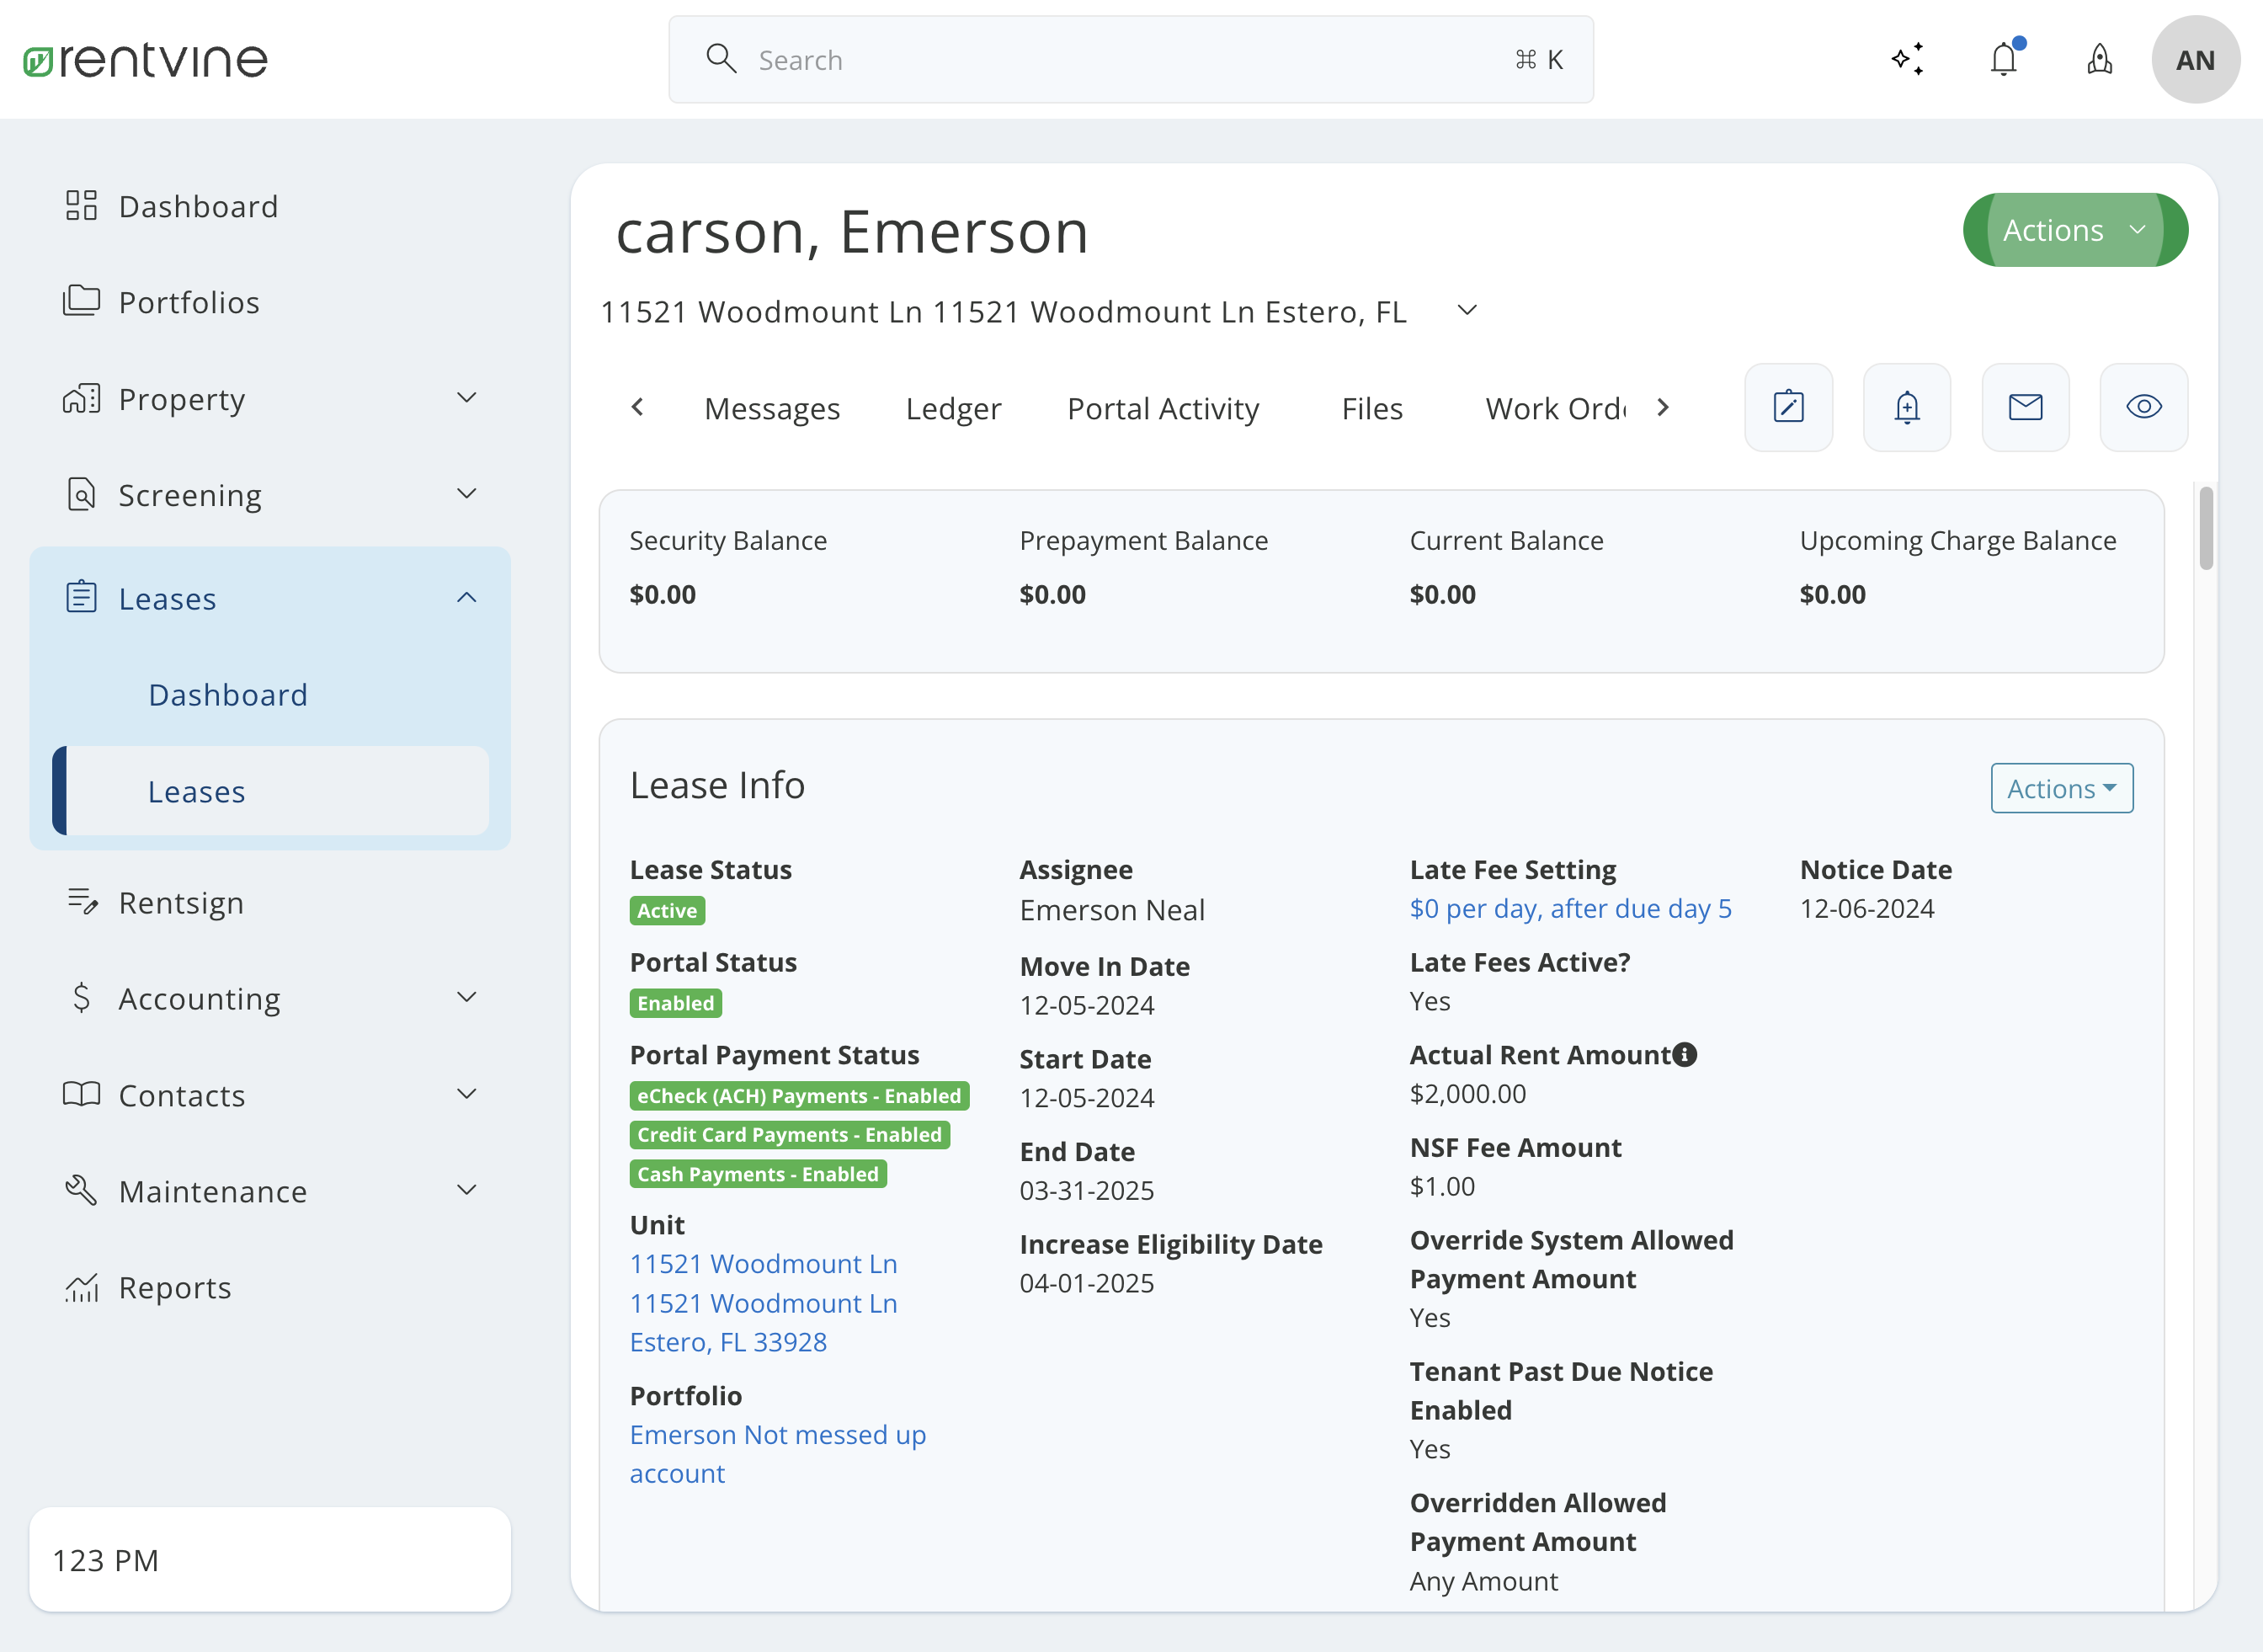Click the dashboard icon in sidebar

pyautogui.click(x=81, y=205)
